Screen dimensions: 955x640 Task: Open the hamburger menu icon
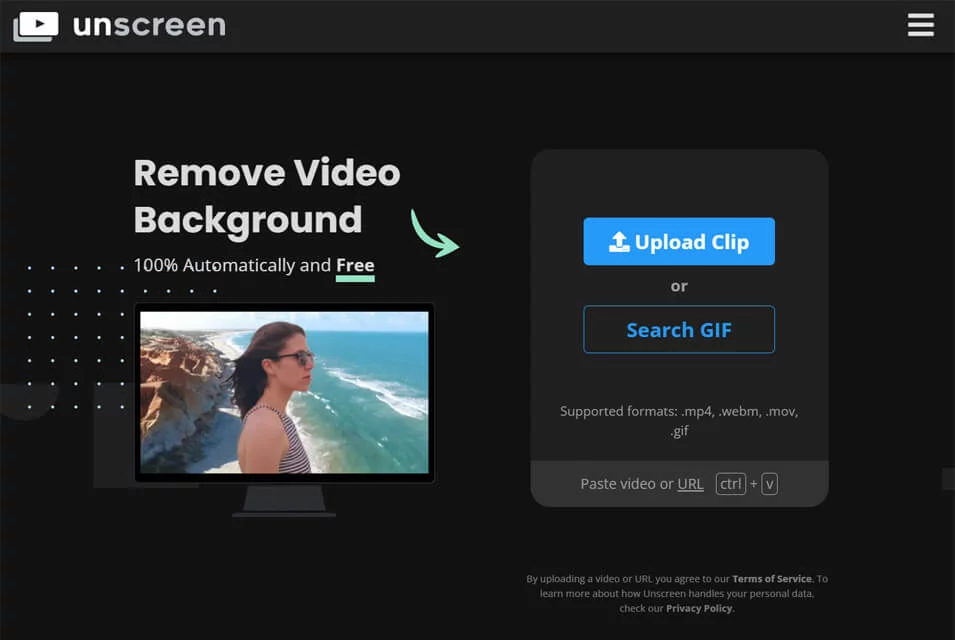pyautogui.click(x=920, y=25)
